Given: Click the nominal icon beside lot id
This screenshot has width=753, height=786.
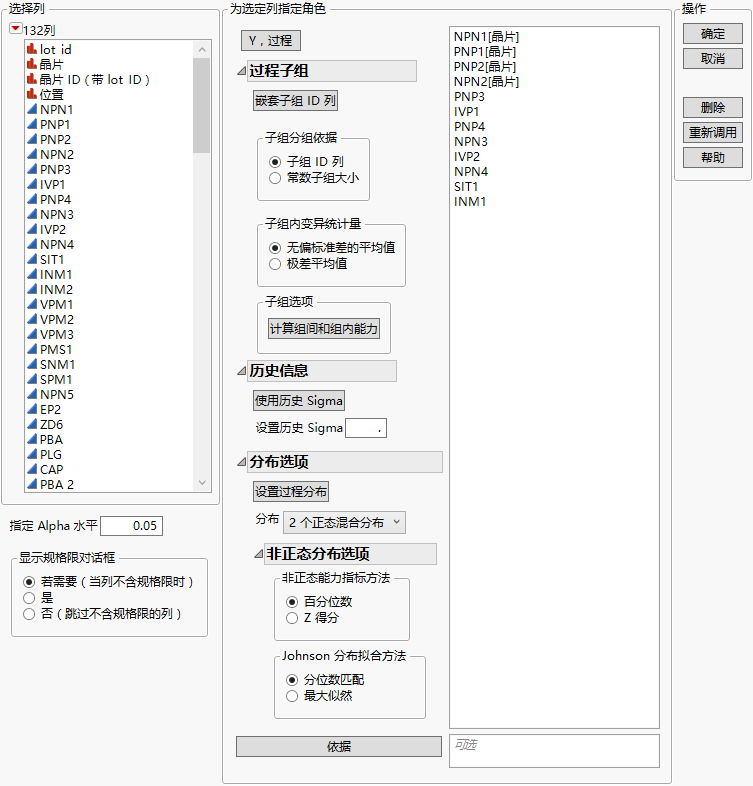Looking at the screenshot, I should 32,49.
